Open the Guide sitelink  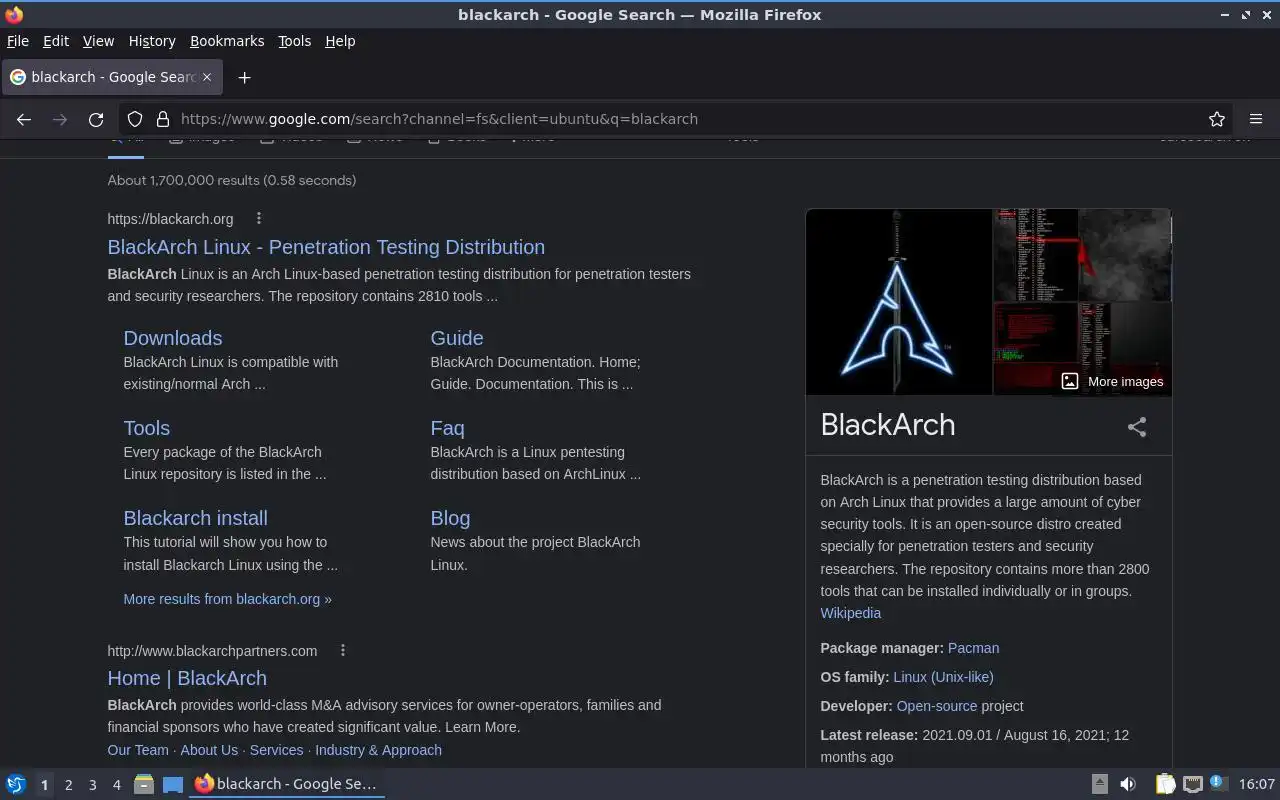point(457,338)
